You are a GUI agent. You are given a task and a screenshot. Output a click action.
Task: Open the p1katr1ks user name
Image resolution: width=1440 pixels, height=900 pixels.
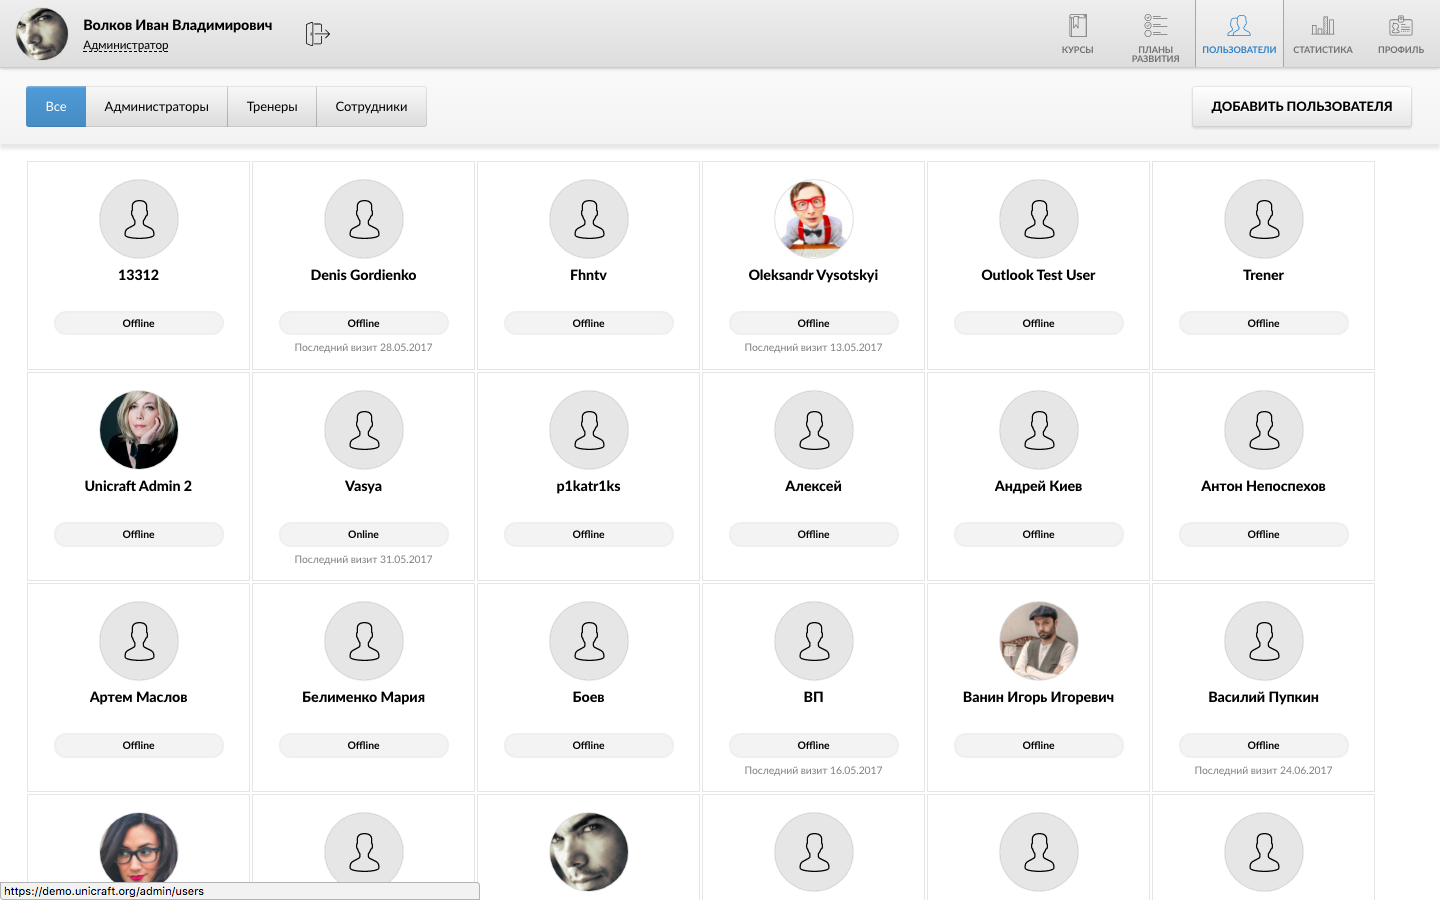pos(589,486)
